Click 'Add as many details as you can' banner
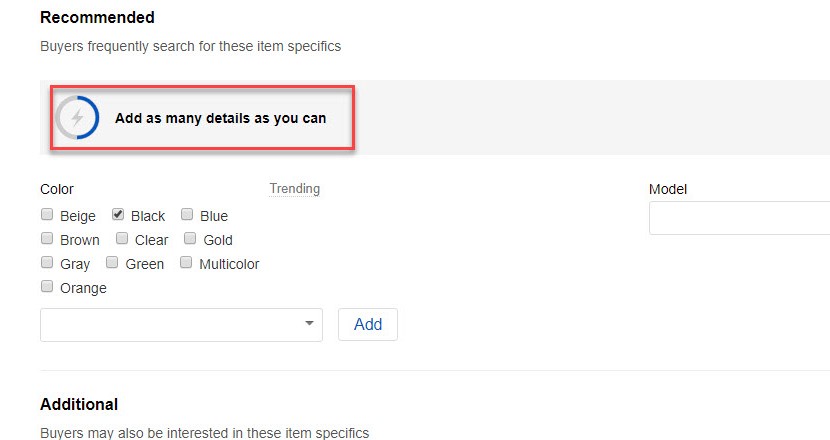 (x=220, y=118)
